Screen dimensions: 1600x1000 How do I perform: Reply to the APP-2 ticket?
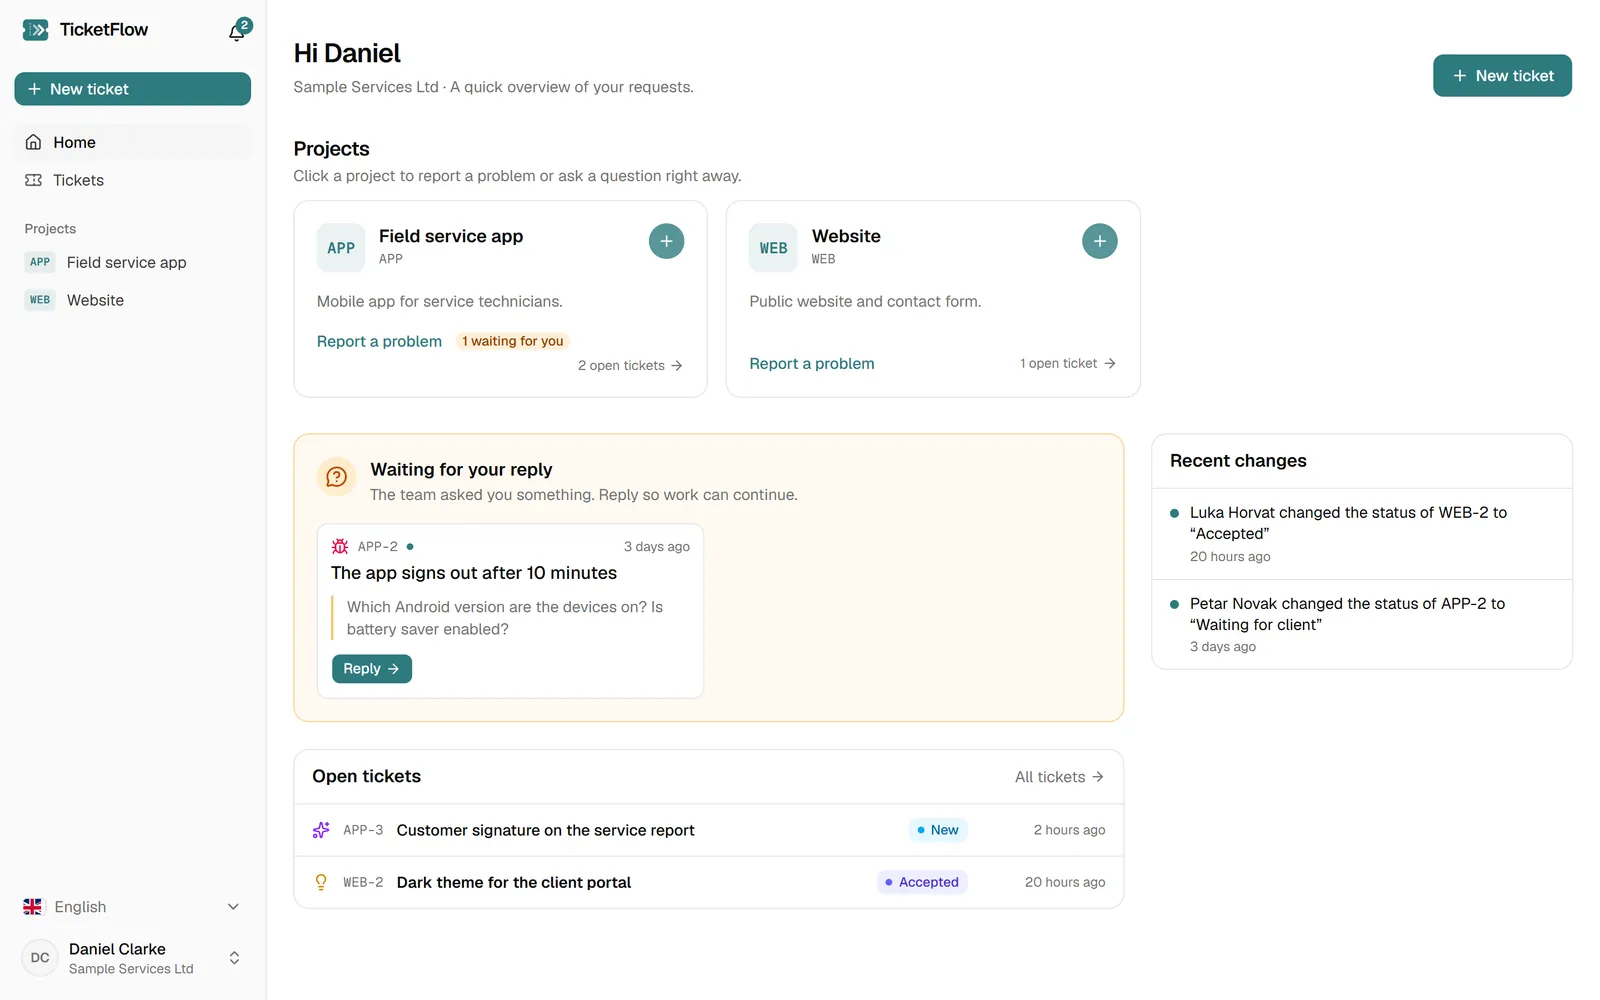coord(371,669)
